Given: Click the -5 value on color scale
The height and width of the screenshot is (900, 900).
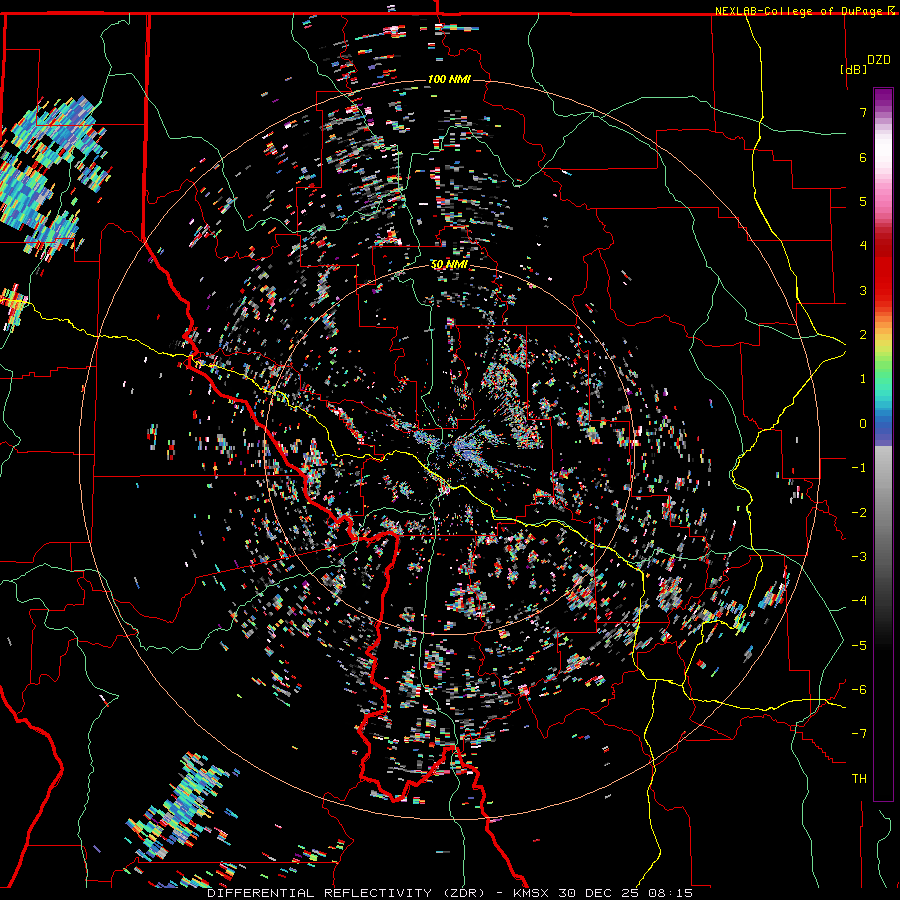Looking at the screenshot, I should point(859,646).
